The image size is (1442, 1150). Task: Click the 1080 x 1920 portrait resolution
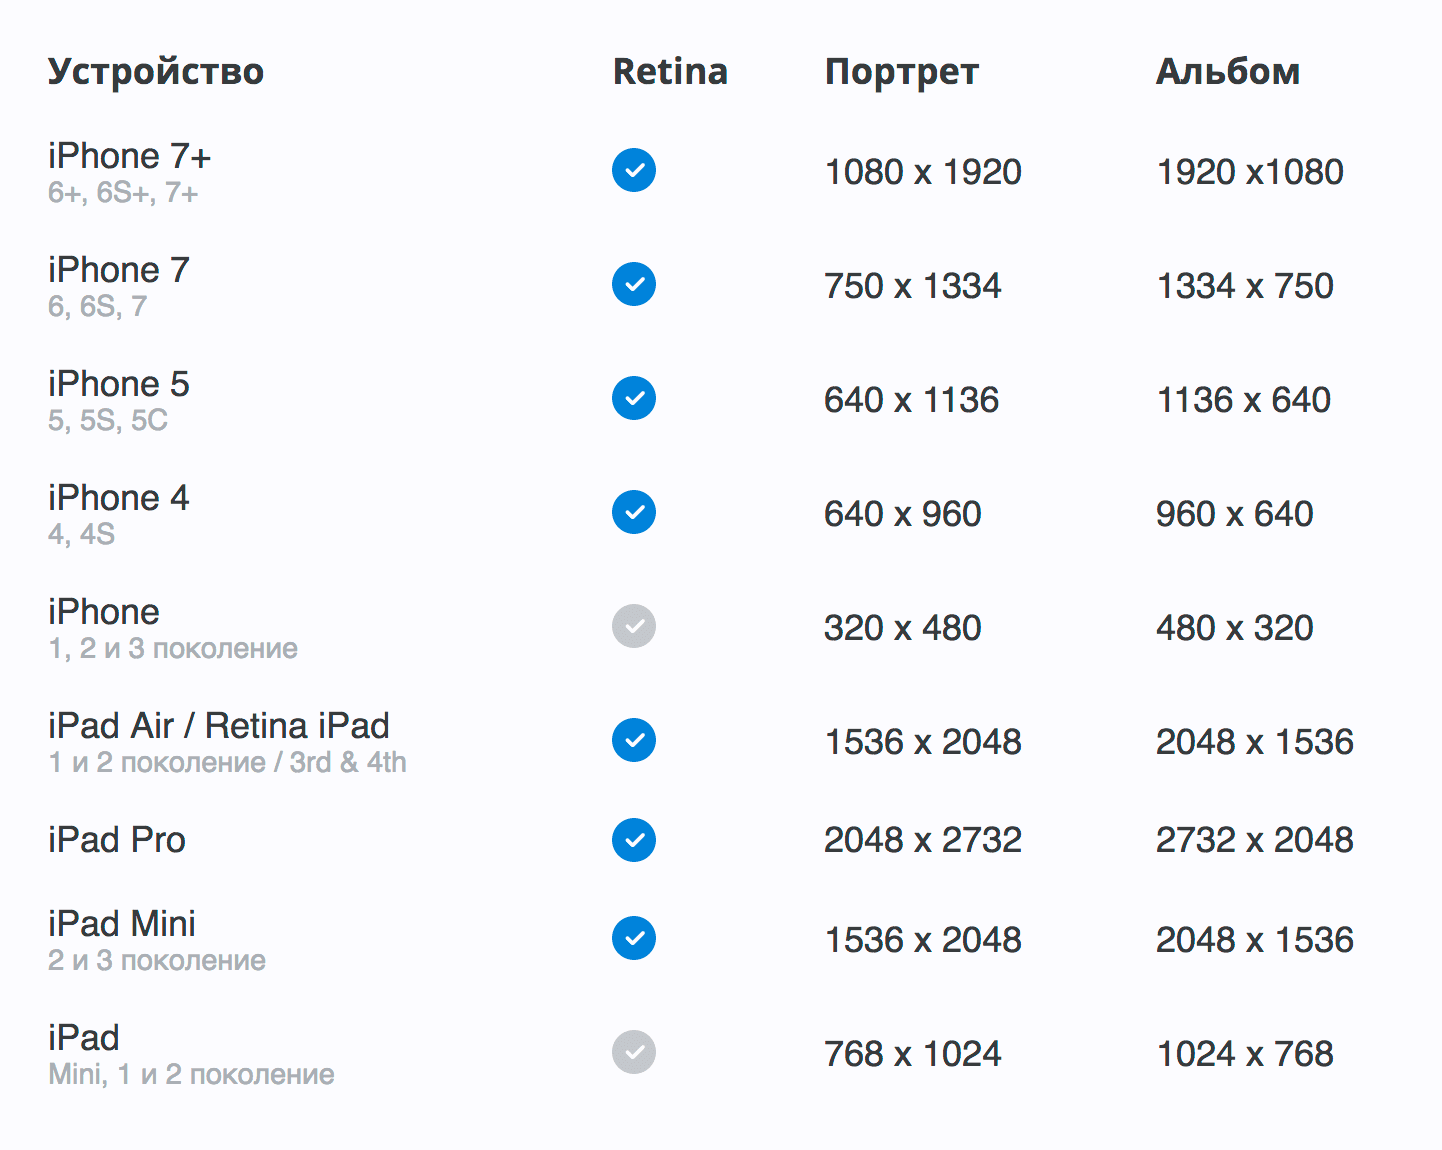[x=923, y=172]
